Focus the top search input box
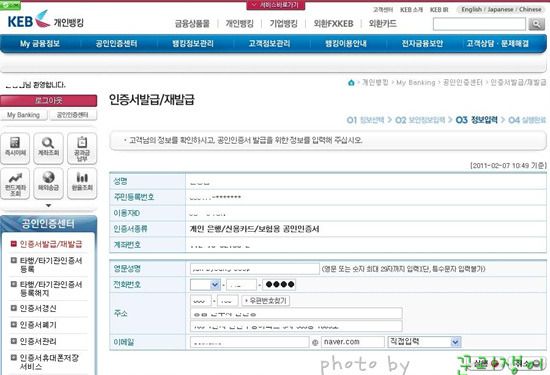The image size is (550, 375). coord(479,24)
